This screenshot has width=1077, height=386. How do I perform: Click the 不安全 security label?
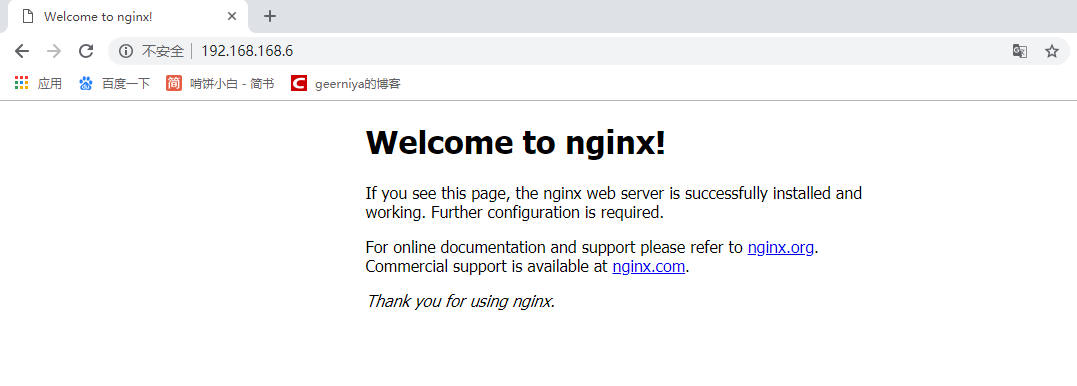163,51
